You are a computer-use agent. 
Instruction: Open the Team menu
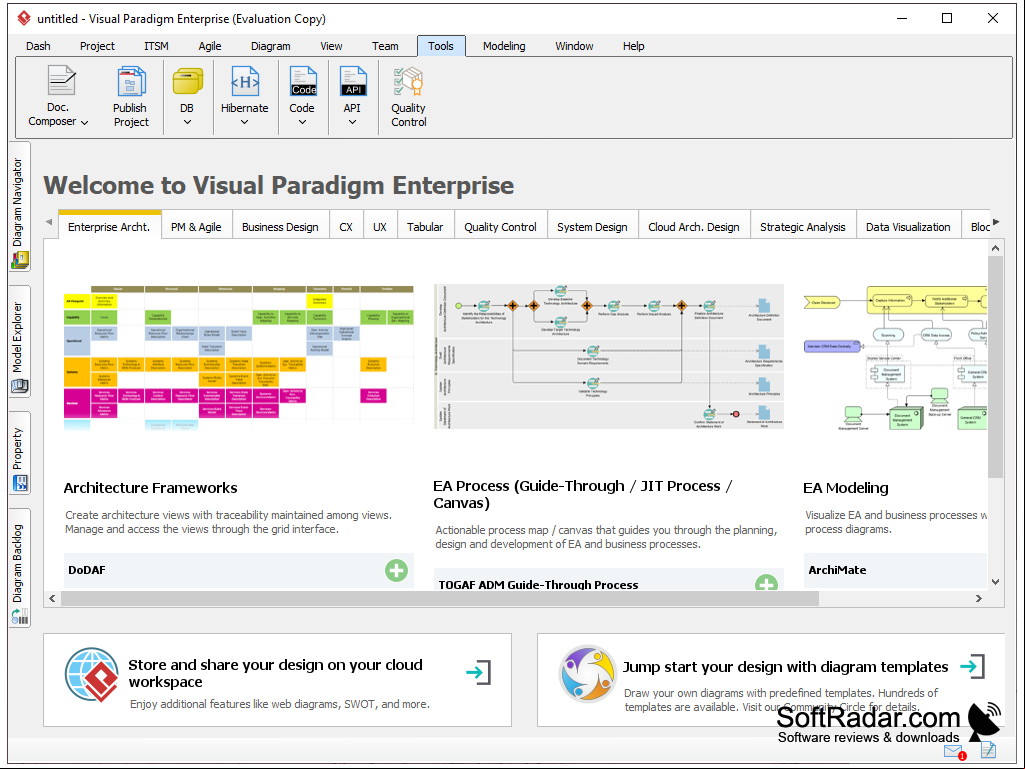click(x=385, y=46)
